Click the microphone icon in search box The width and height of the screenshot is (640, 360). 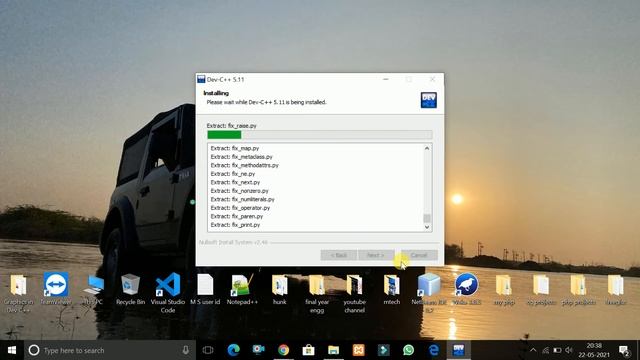coord(185,350)
